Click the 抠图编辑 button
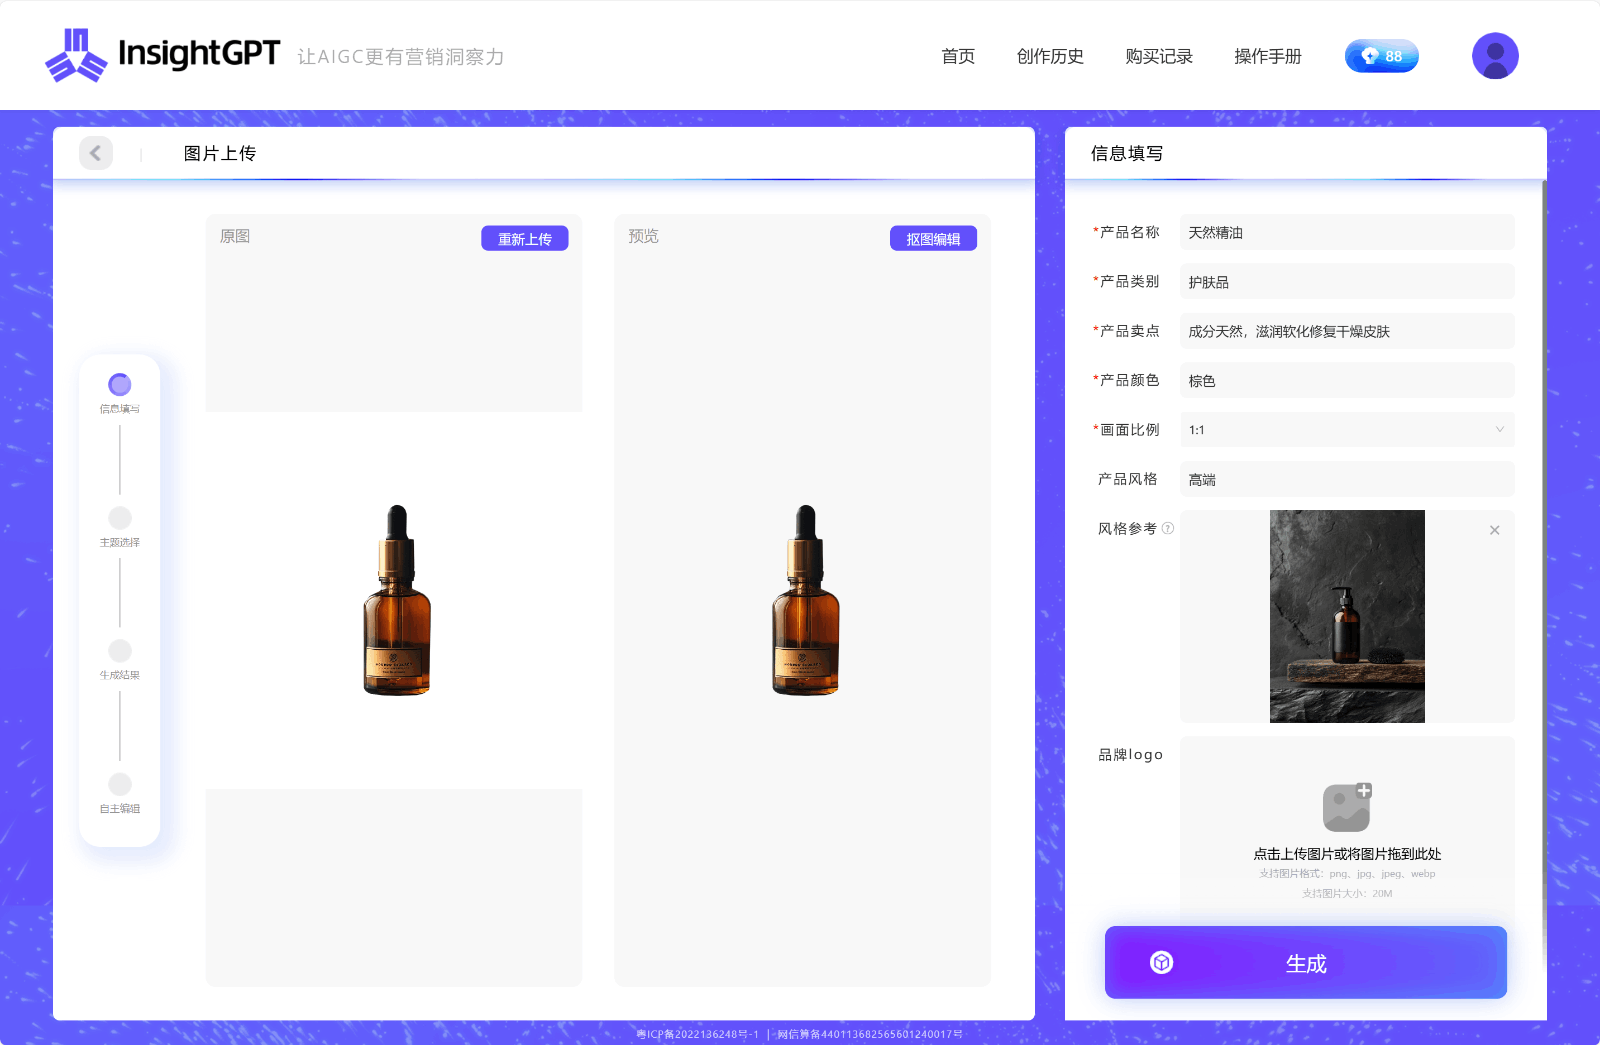 (933, 239)
